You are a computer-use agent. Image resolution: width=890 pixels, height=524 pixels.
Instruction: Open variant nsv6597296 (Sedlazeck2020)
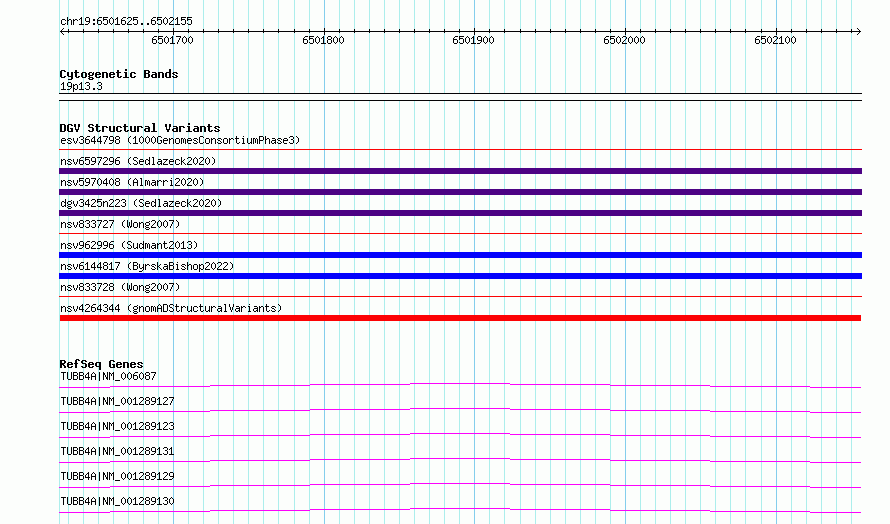pos(138,161)
